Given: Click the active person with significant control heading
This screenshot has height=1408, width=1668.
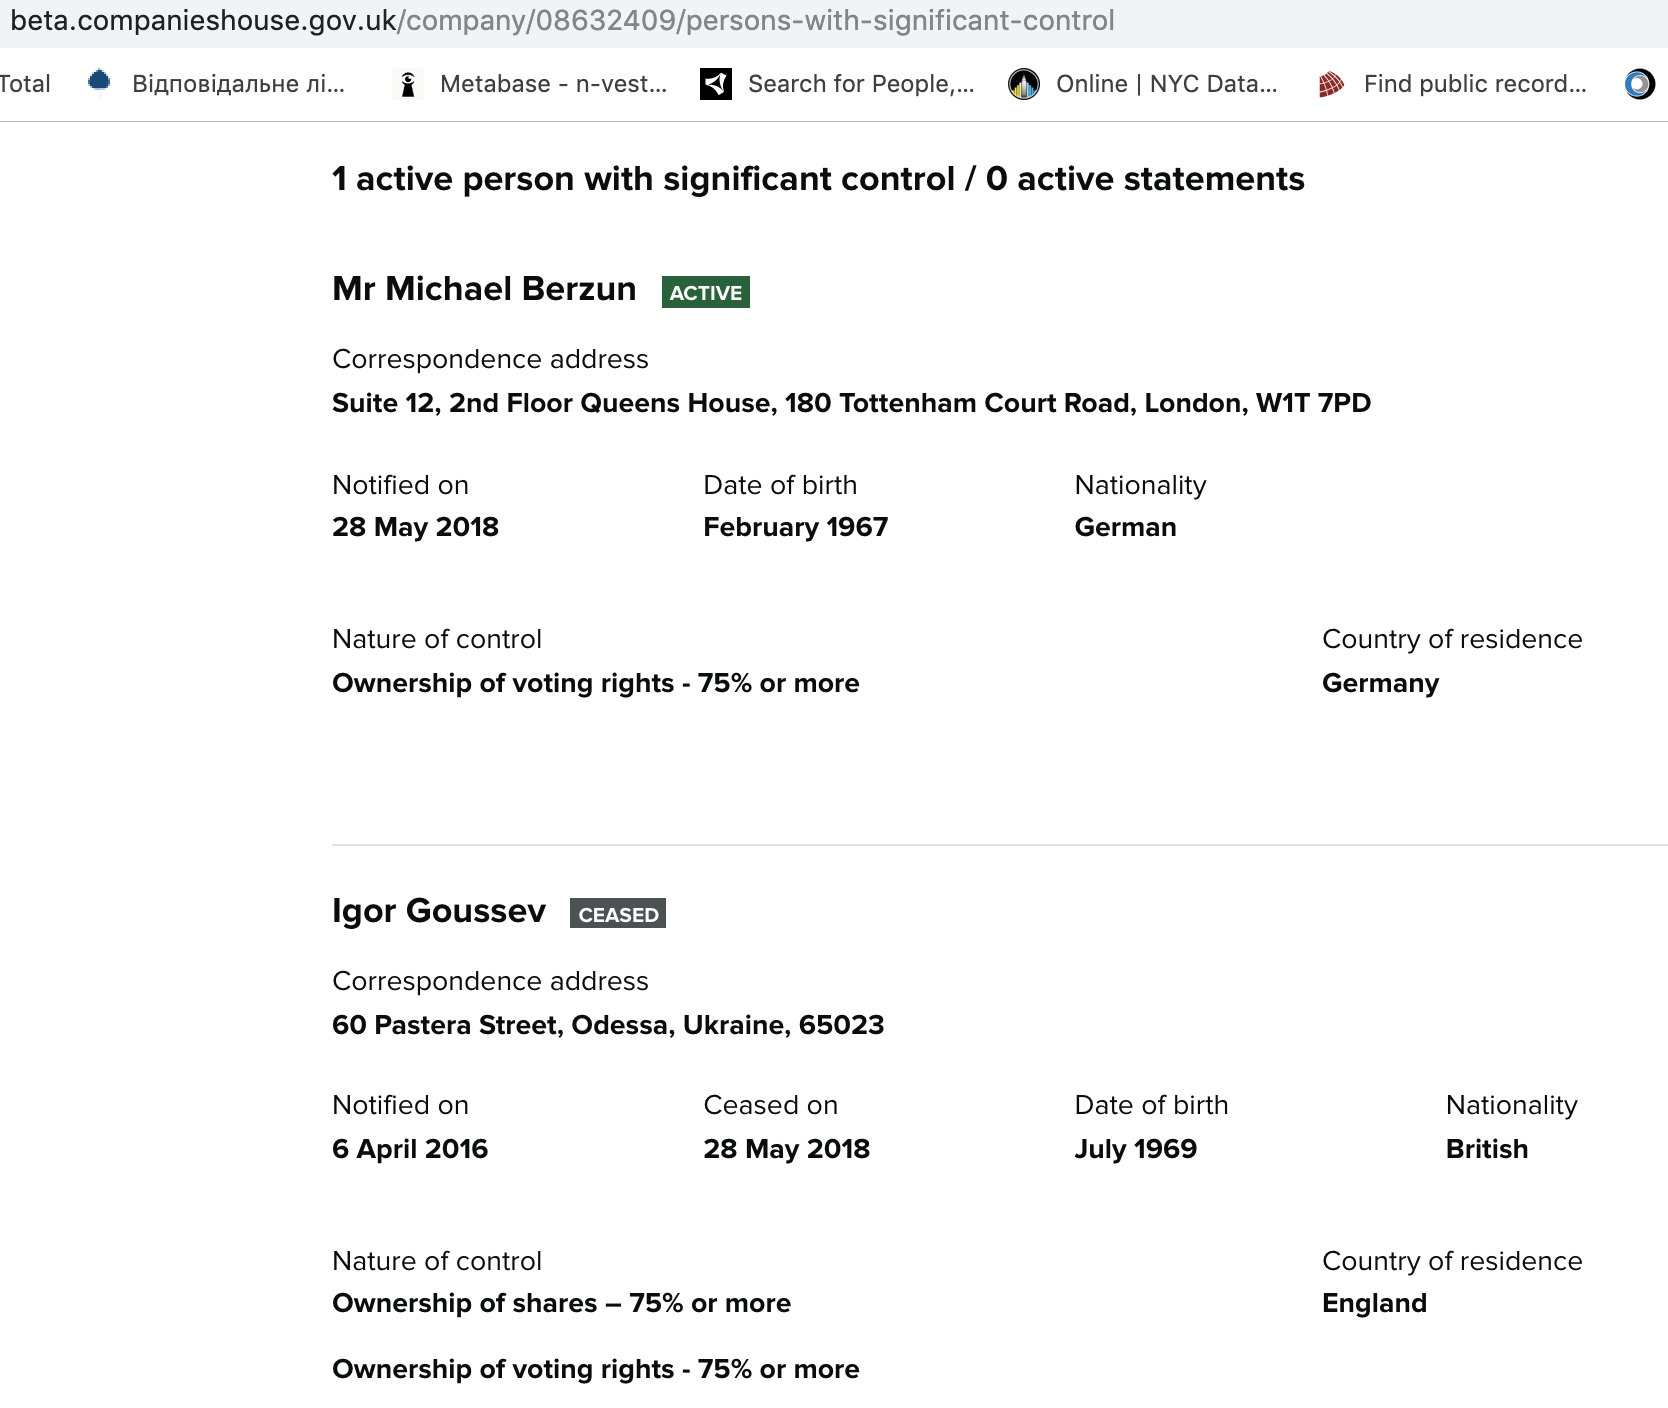Looking at the screenshot, I should tap(818, 179).
